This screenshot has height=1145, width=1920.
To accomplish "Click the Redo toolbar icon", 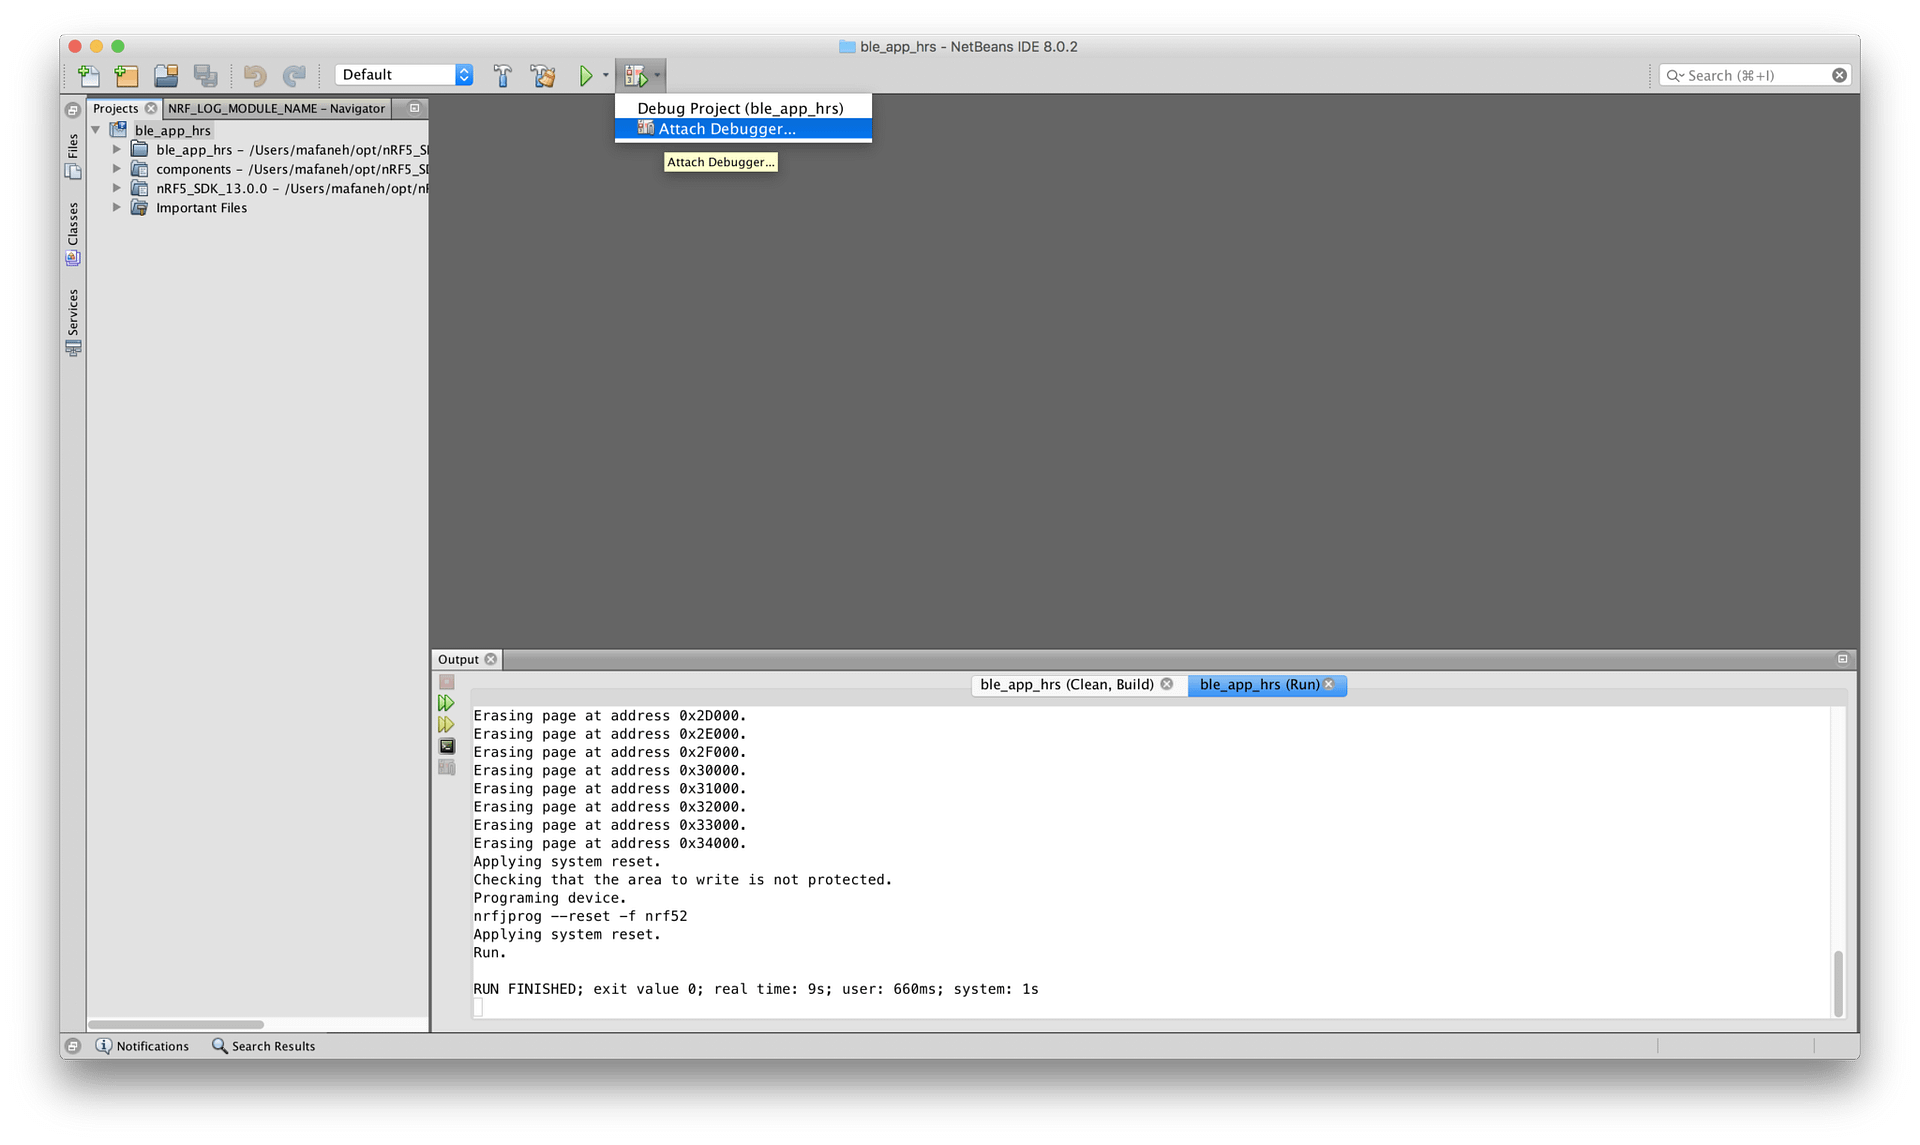I will (294, 75).
